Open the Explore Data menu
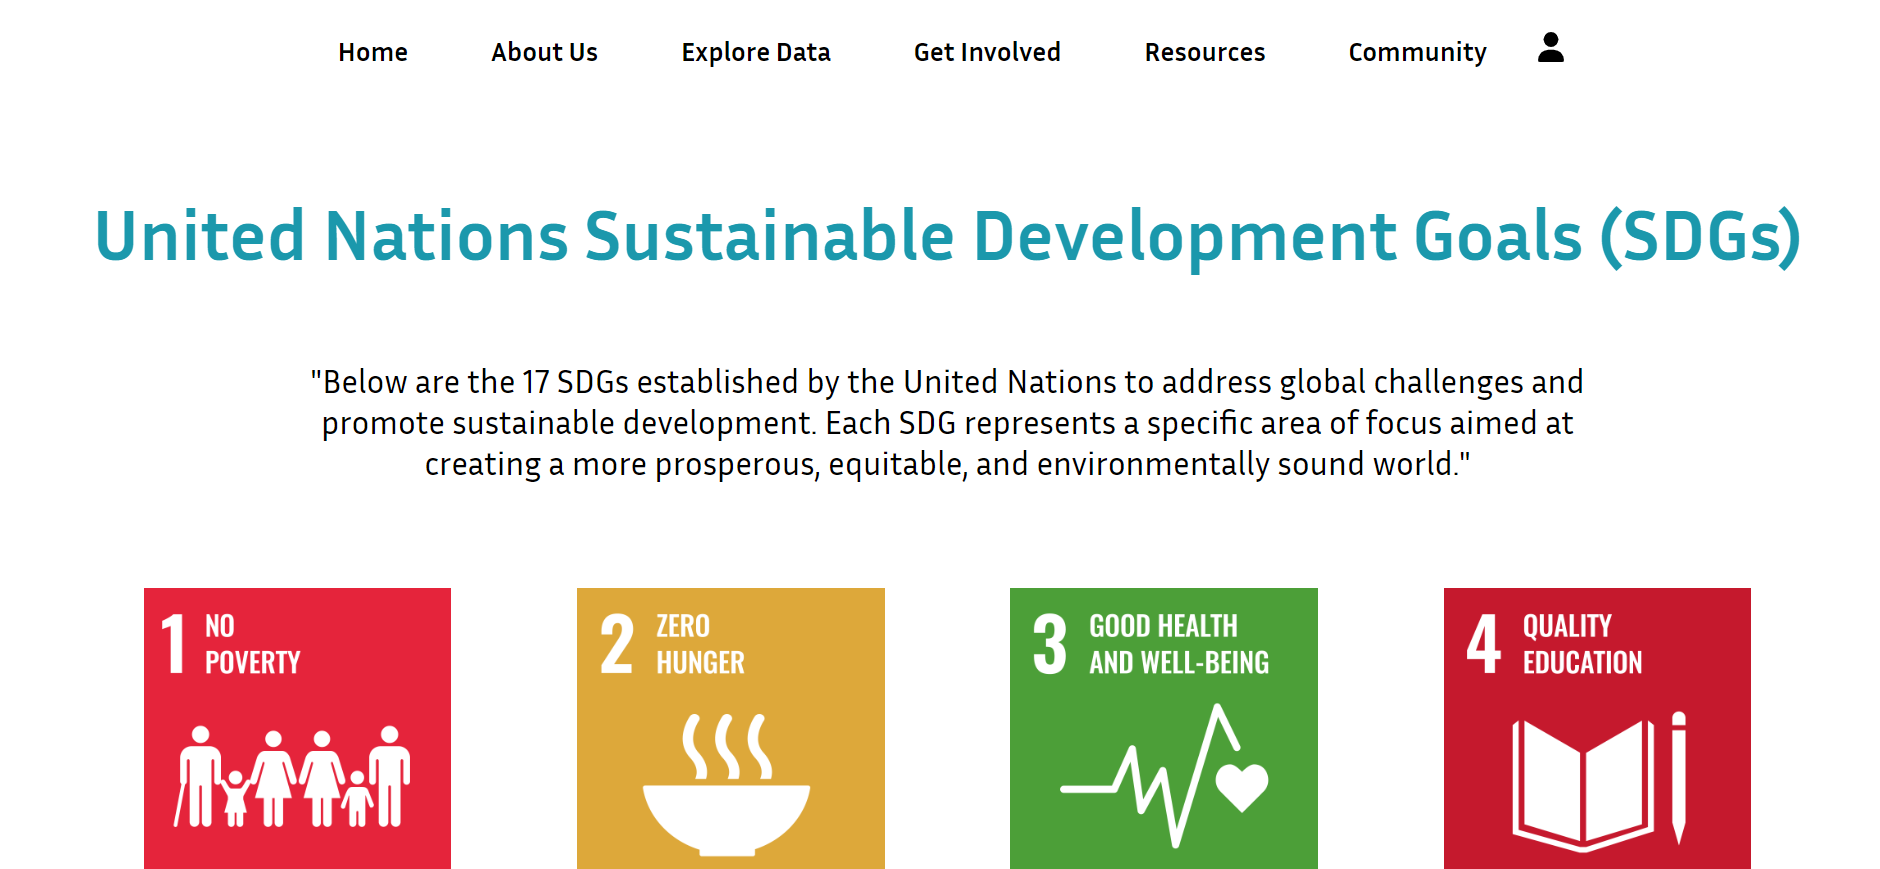1880x869 pixels. (756, 52)
